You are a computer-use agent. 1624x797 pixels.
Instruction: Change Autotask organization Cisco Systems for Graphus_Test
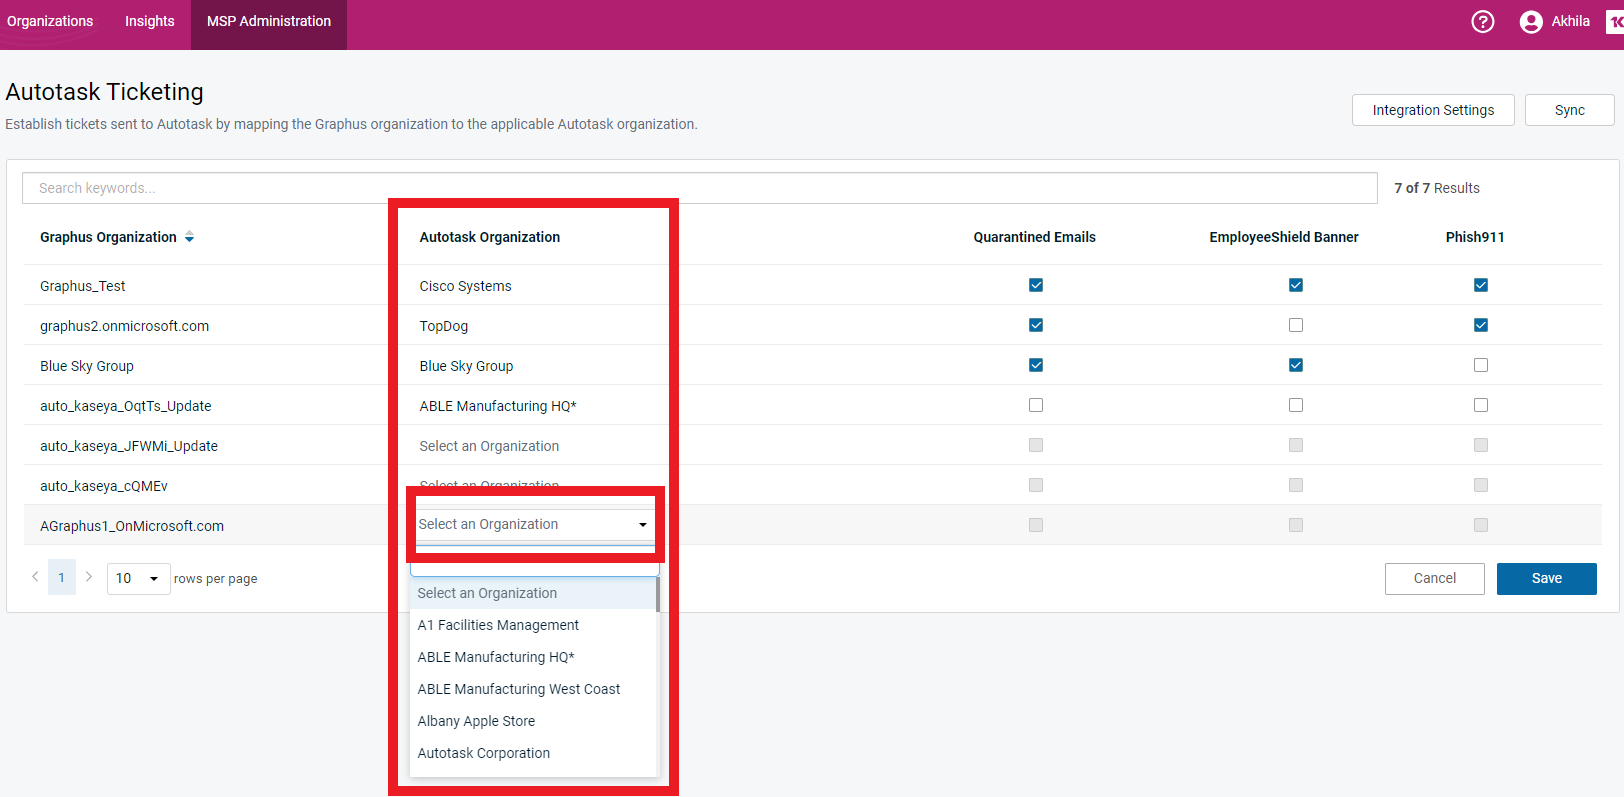pyautogui.click(x=465, y=286)
